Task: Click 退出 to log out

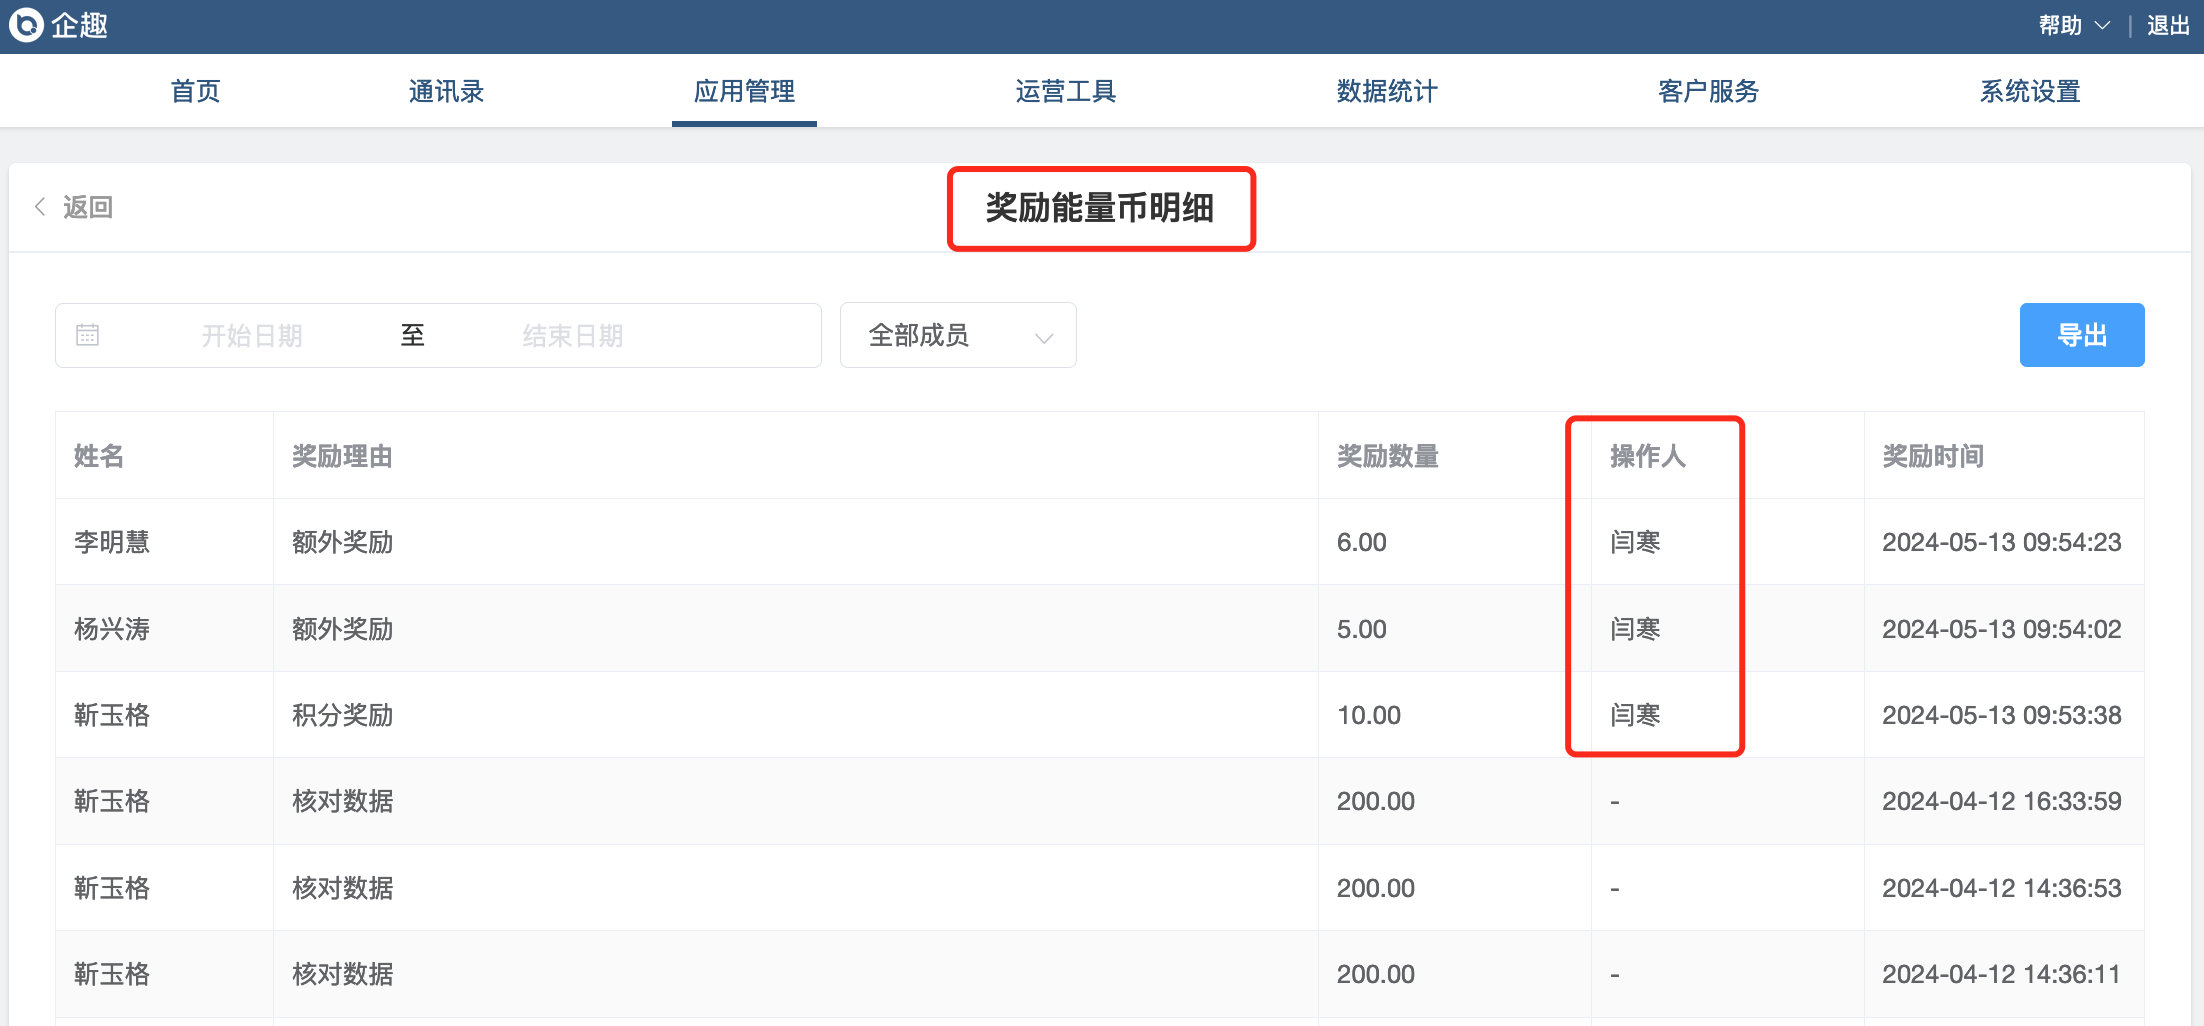Action: [x=2168, y=26]
